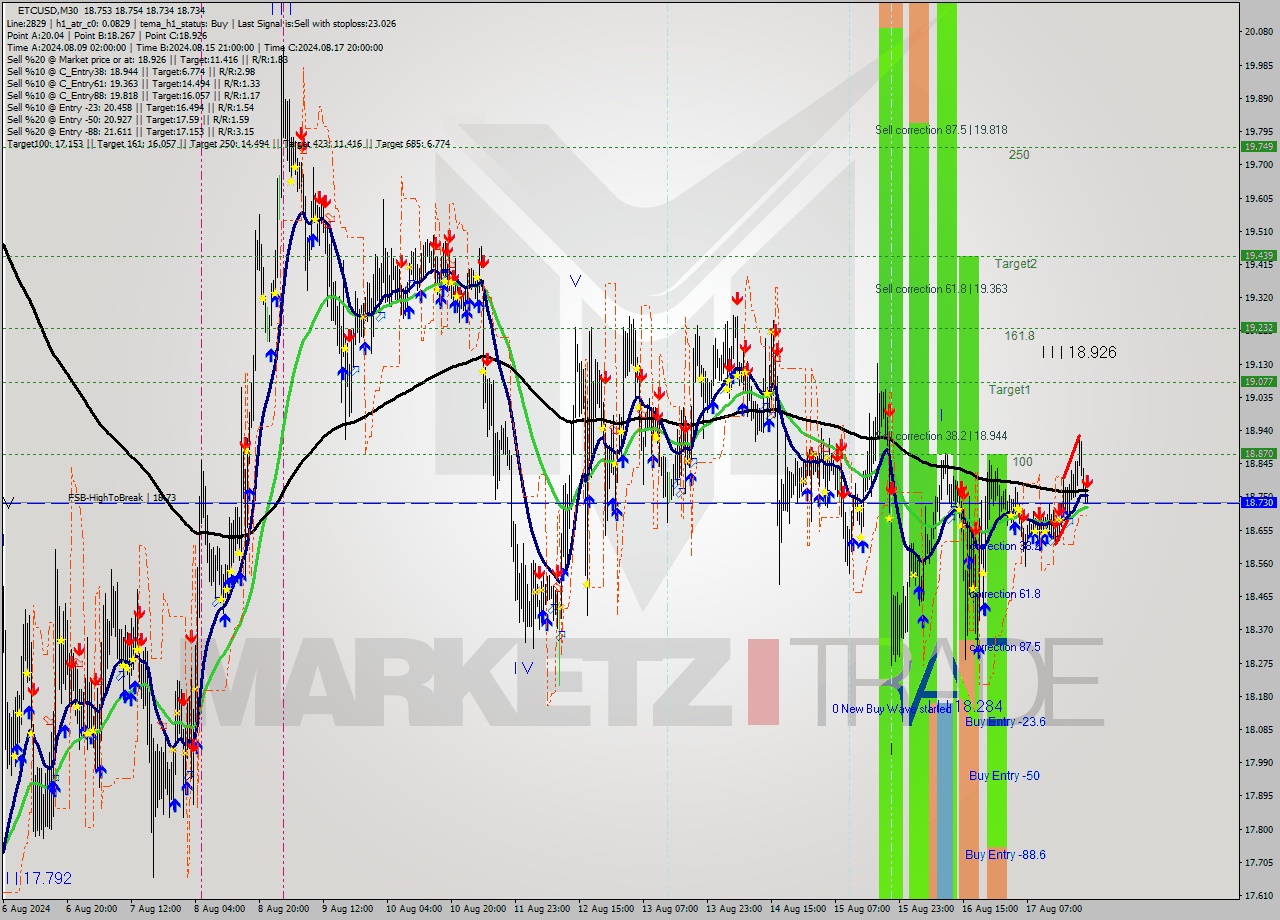The width and height of the screenshot is (1280, 920).
Task: Click the '| | | 17.792' low label
Action: (39, 878)
